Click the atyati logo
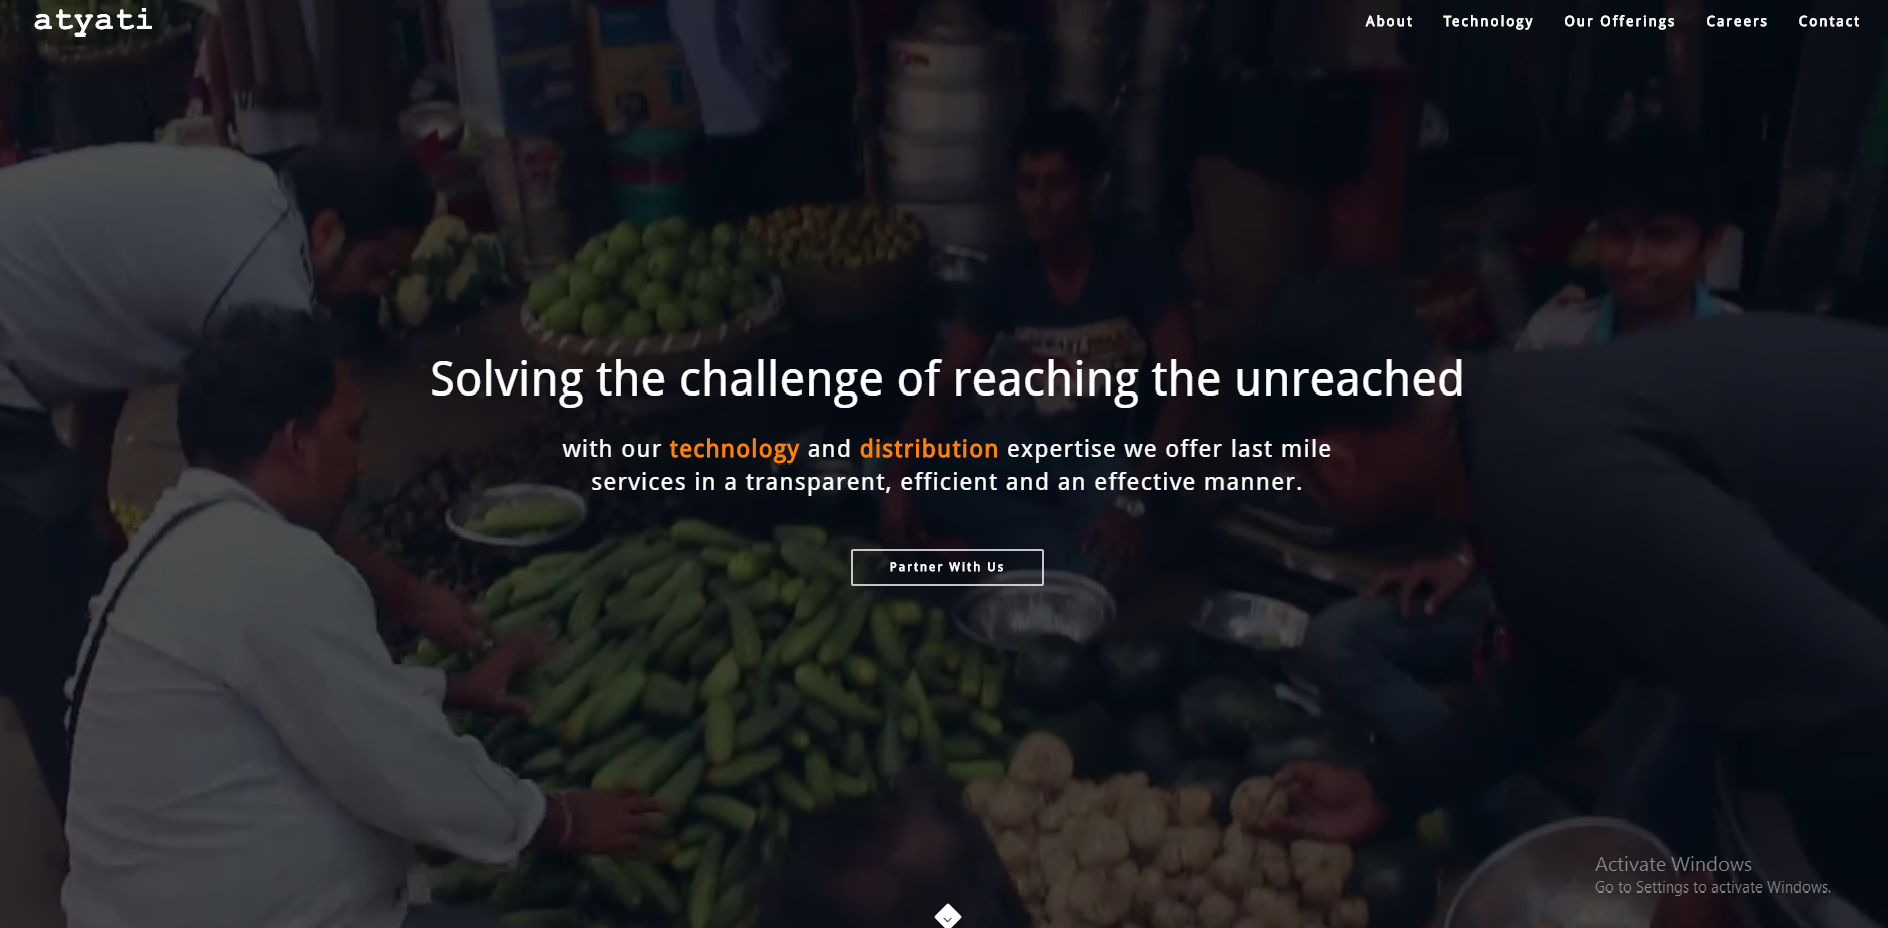Screen dimensions: 1888x928 93,21
